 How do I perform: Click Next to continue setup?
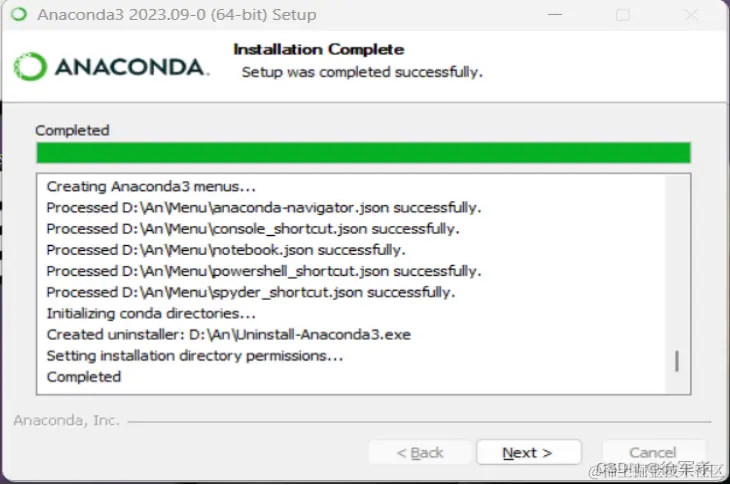tap(529, 452)
